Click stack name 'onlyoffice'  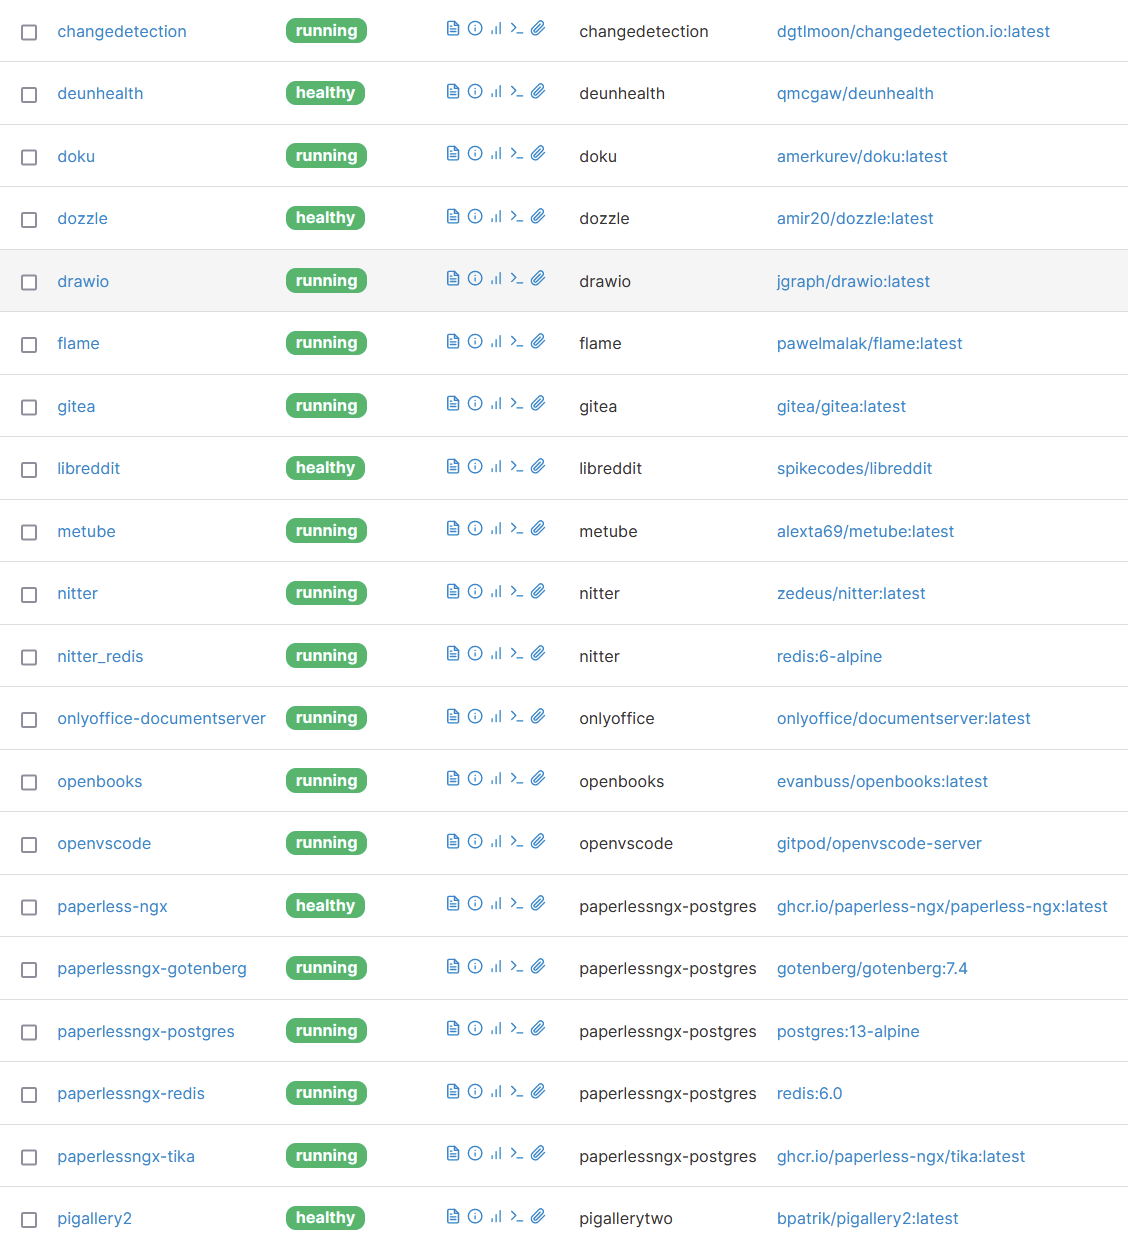pyautogui.click(x=617, y=718)
